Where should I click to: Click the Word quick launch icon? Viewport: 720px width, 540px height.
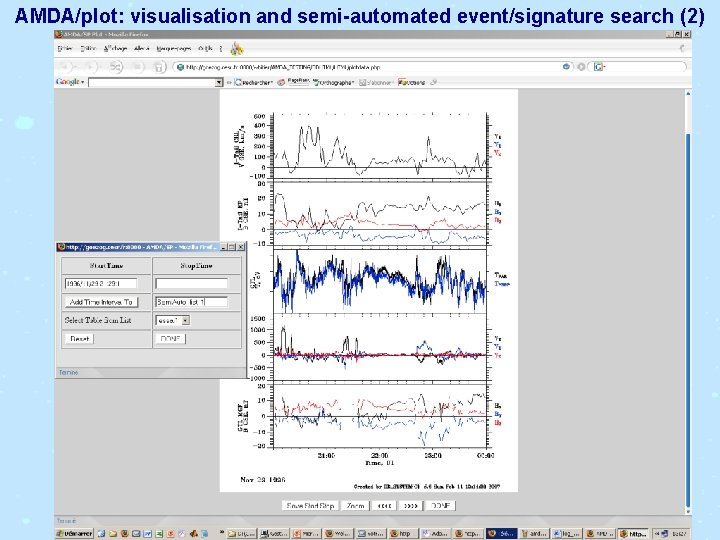coord(147,534)
